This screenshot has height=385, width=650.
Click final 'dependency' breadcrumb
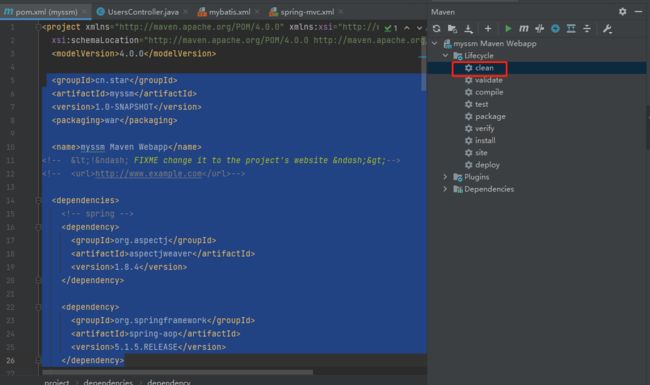point(169,382)
